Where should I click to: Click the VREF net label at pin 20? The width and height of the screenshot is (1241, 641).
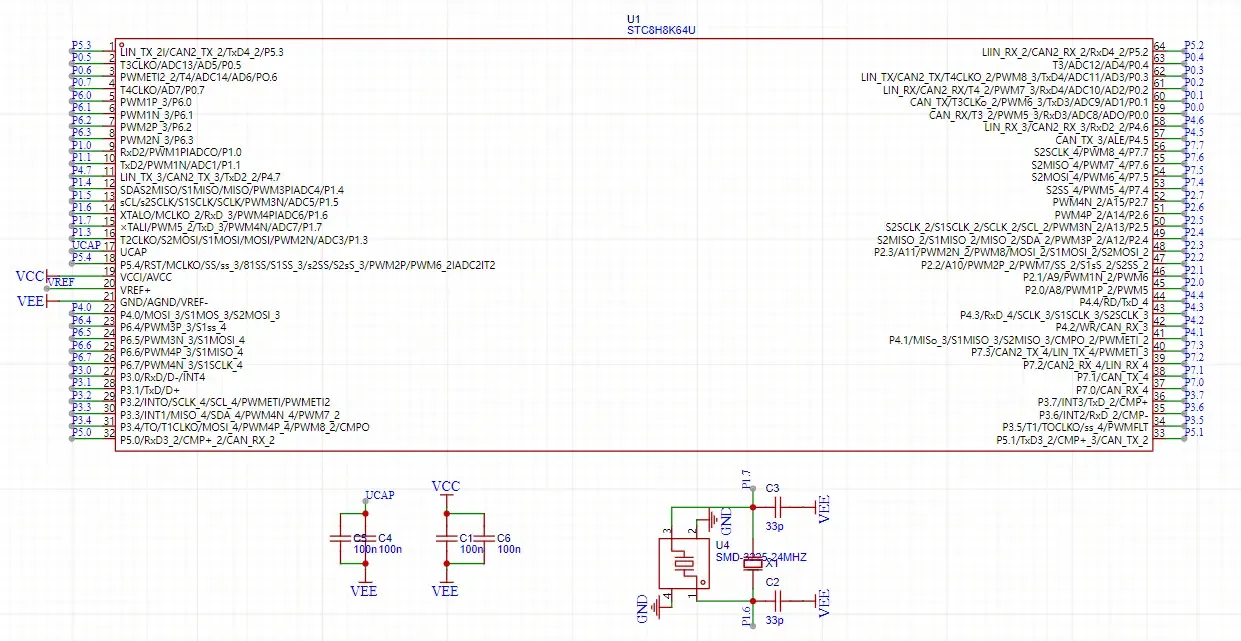[60, 283]
